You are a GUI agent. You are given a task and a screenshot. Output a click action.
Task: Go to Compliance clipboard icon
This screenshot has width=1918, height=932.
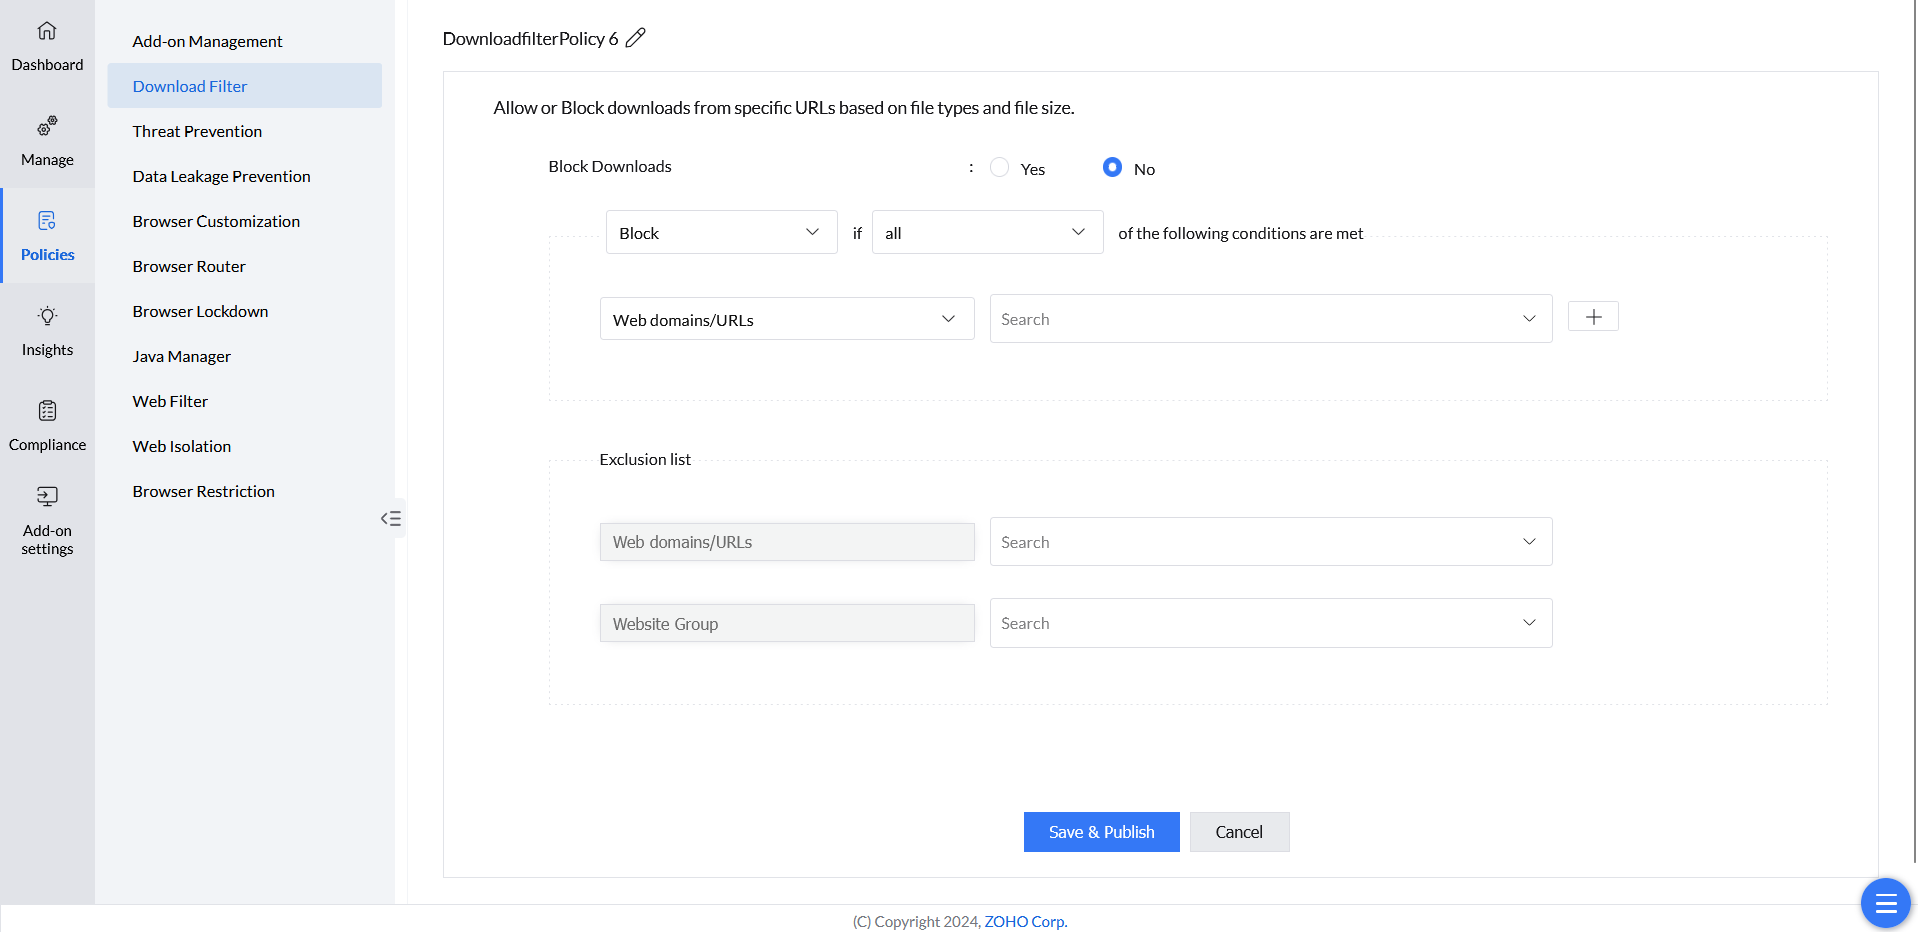47,411
